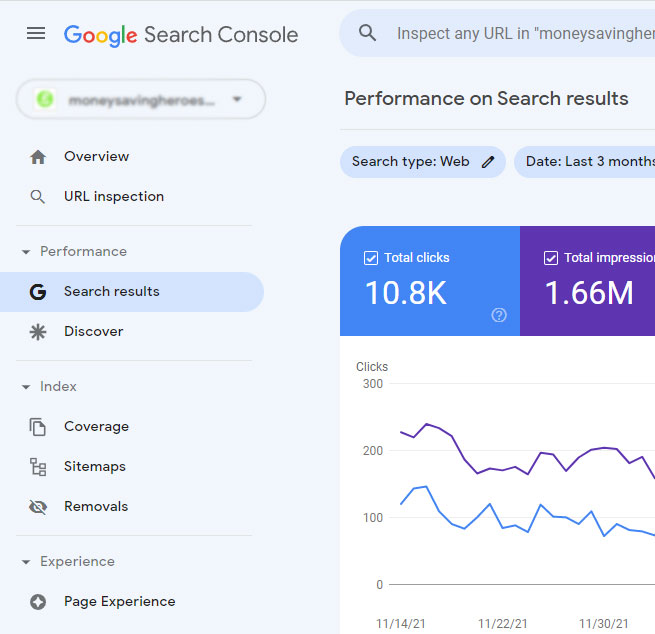
Task: Click the search magnifier icon in URL bar
Action: pyautogui.click(x=368, y=33)
